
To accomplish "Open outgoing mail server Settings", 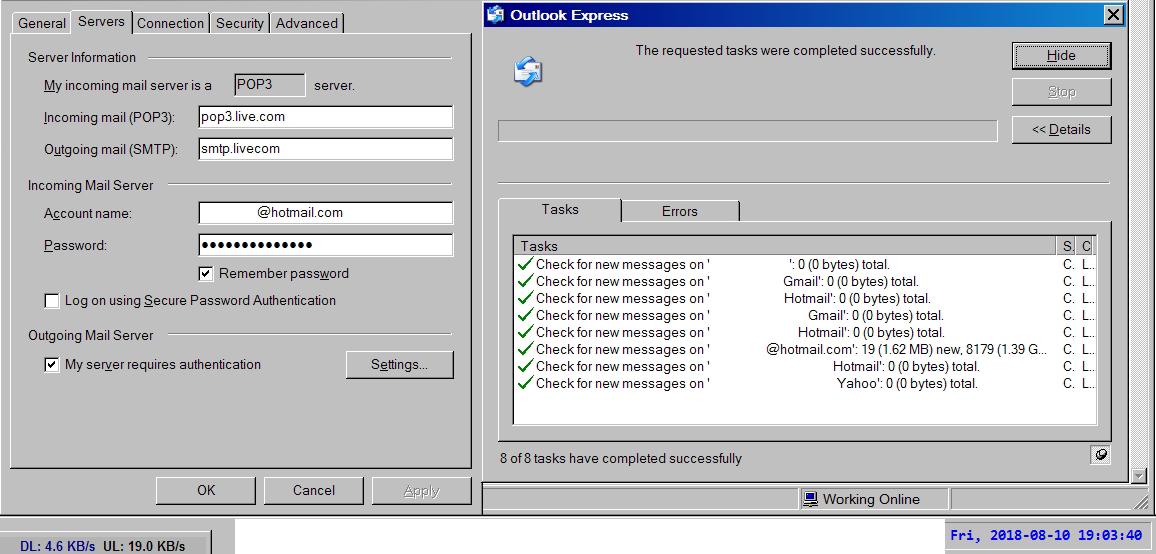I will click(x=399, y=365).
